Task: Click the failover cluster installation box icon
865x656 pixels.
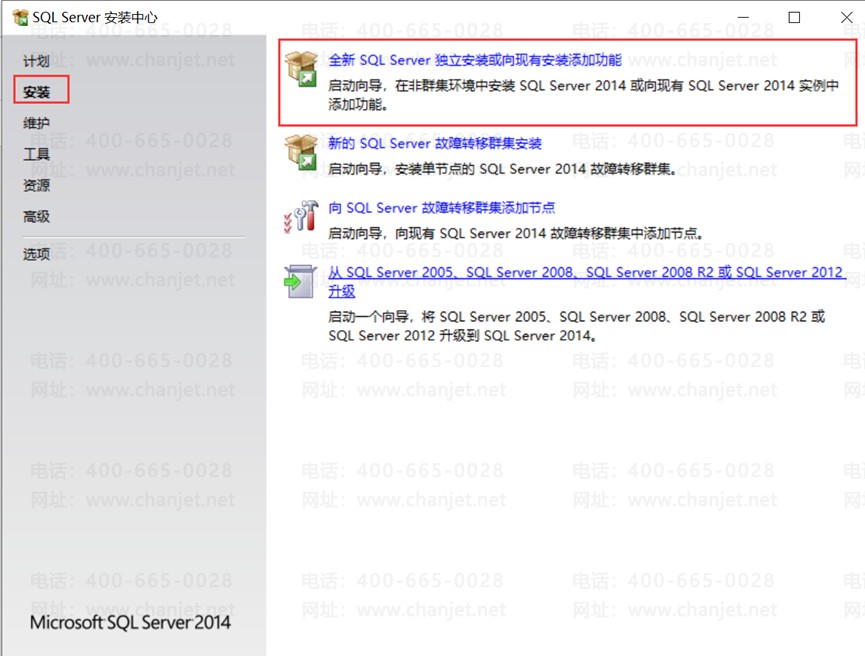Action: pos(301,152)
